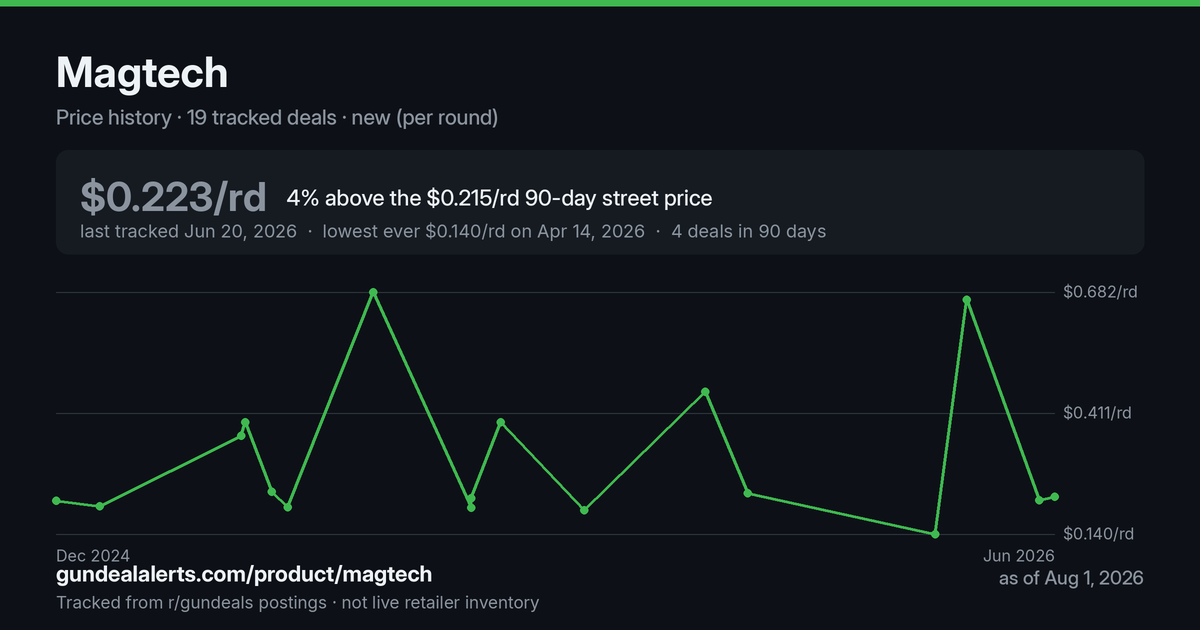Click the Dec 2024 start date label
The height and width of the screenshot is (630, 1200).
[93, 555]
